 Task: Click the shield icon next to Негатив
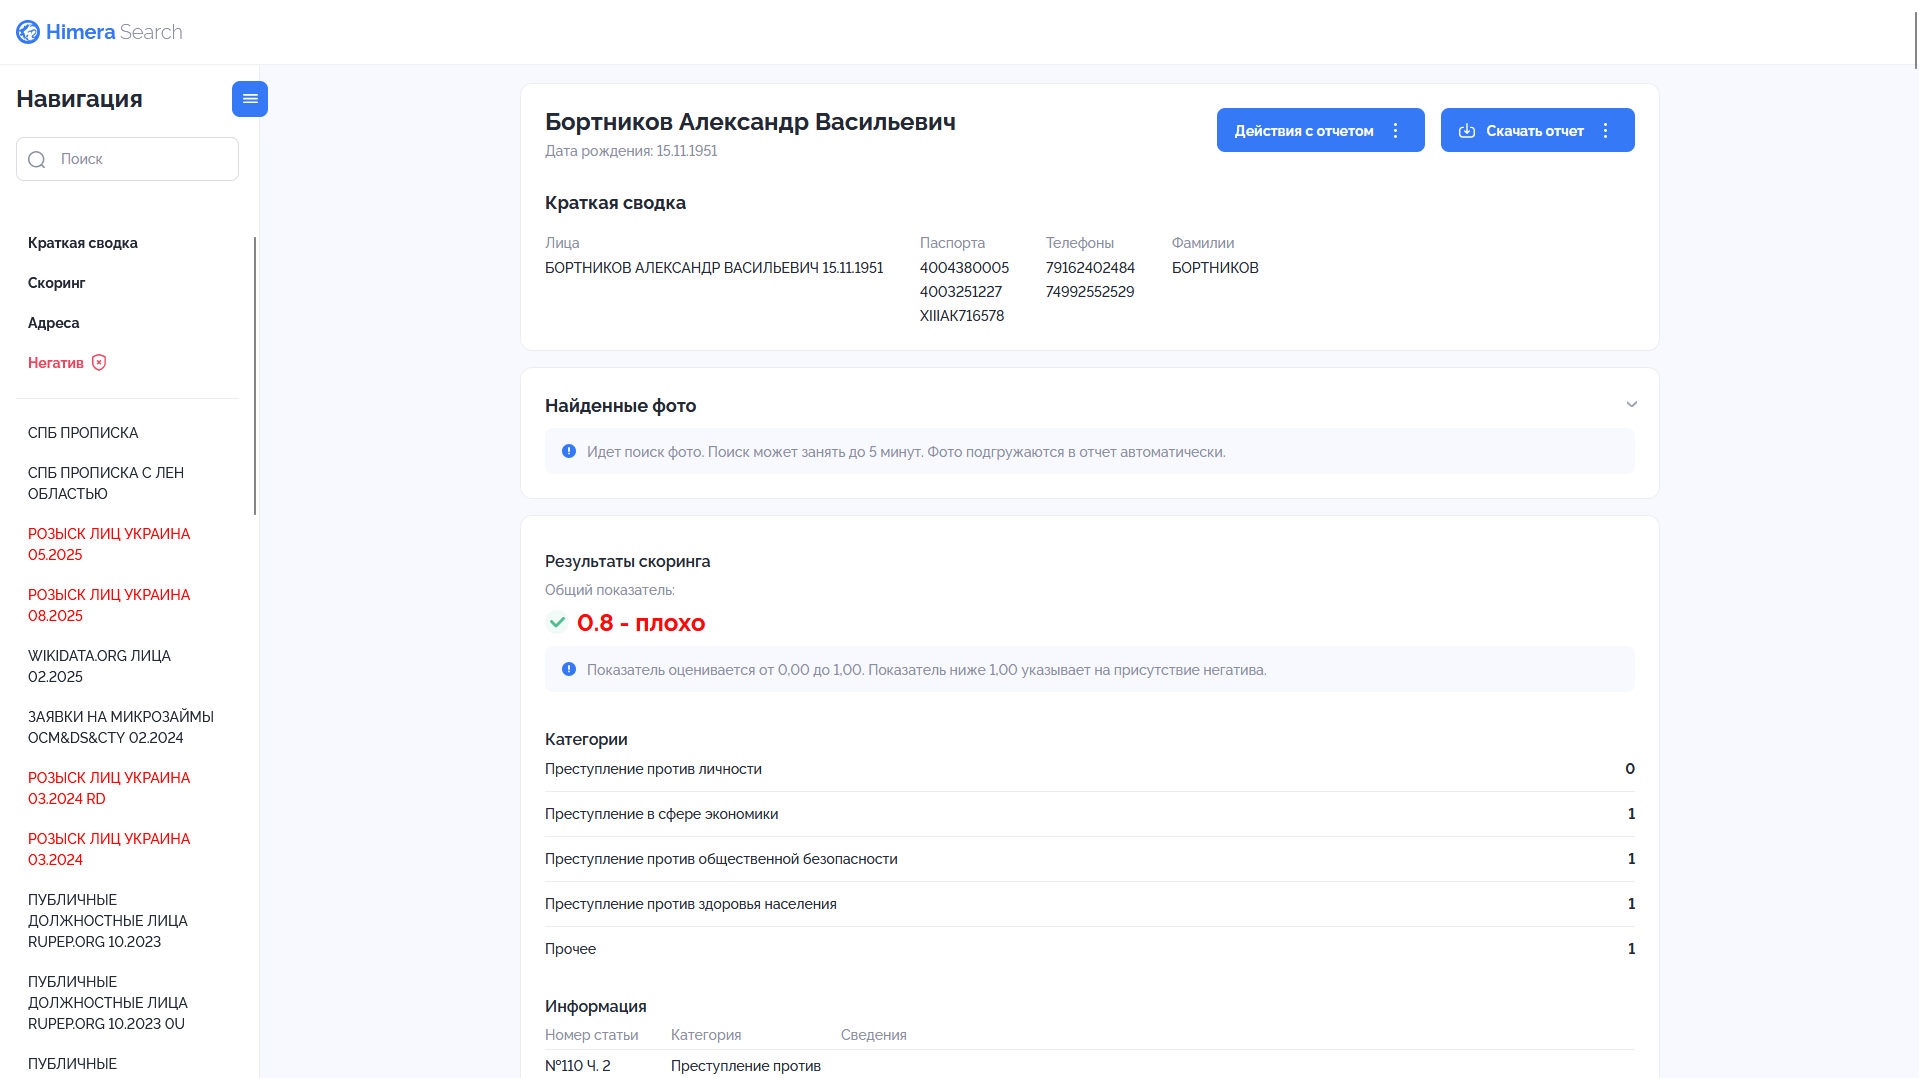(99, 363)
